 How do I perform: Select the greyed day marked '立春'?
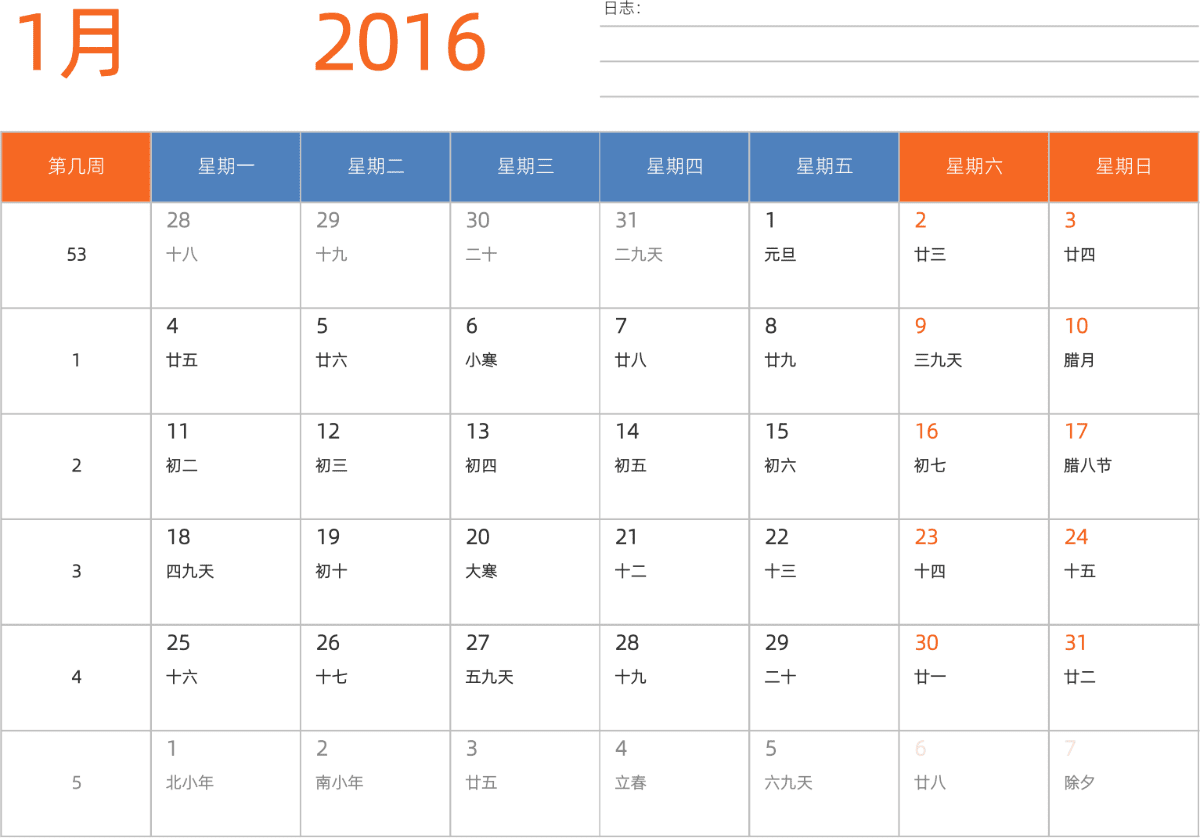pos(675,784)
